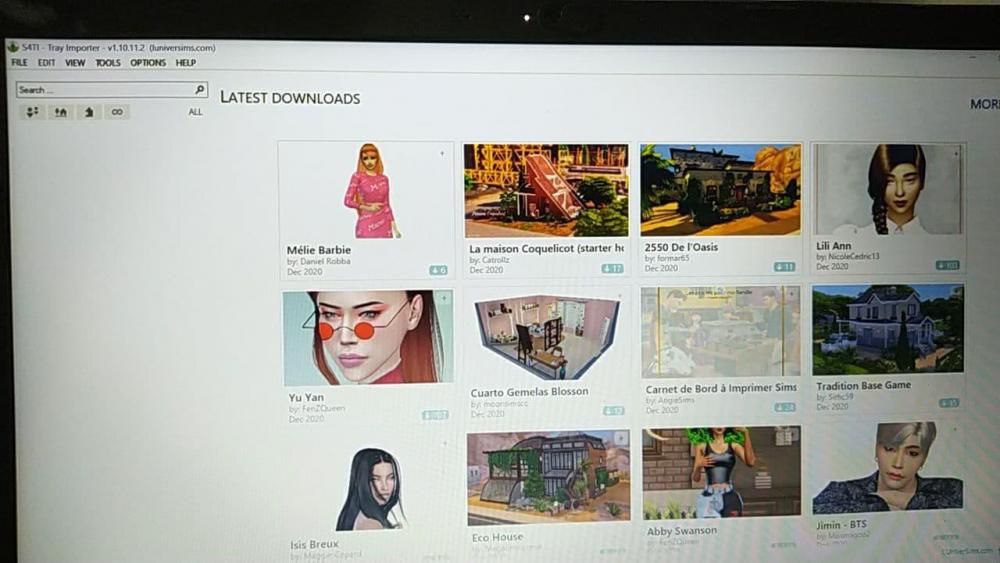Open the Lili Ann portrait thumbnail
The width and height of the screenshot is (1000, 563).
point(888,189)
